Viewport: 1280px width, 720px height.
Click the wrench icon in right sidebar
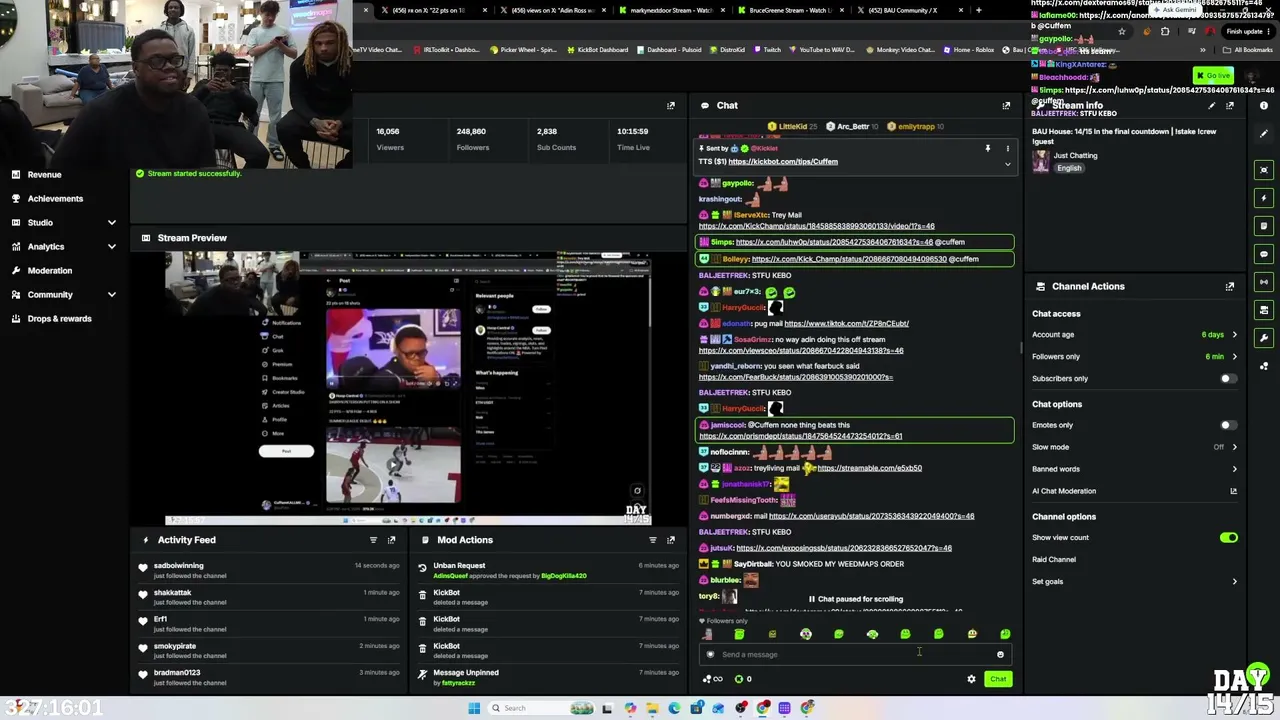coord(1264,338)
